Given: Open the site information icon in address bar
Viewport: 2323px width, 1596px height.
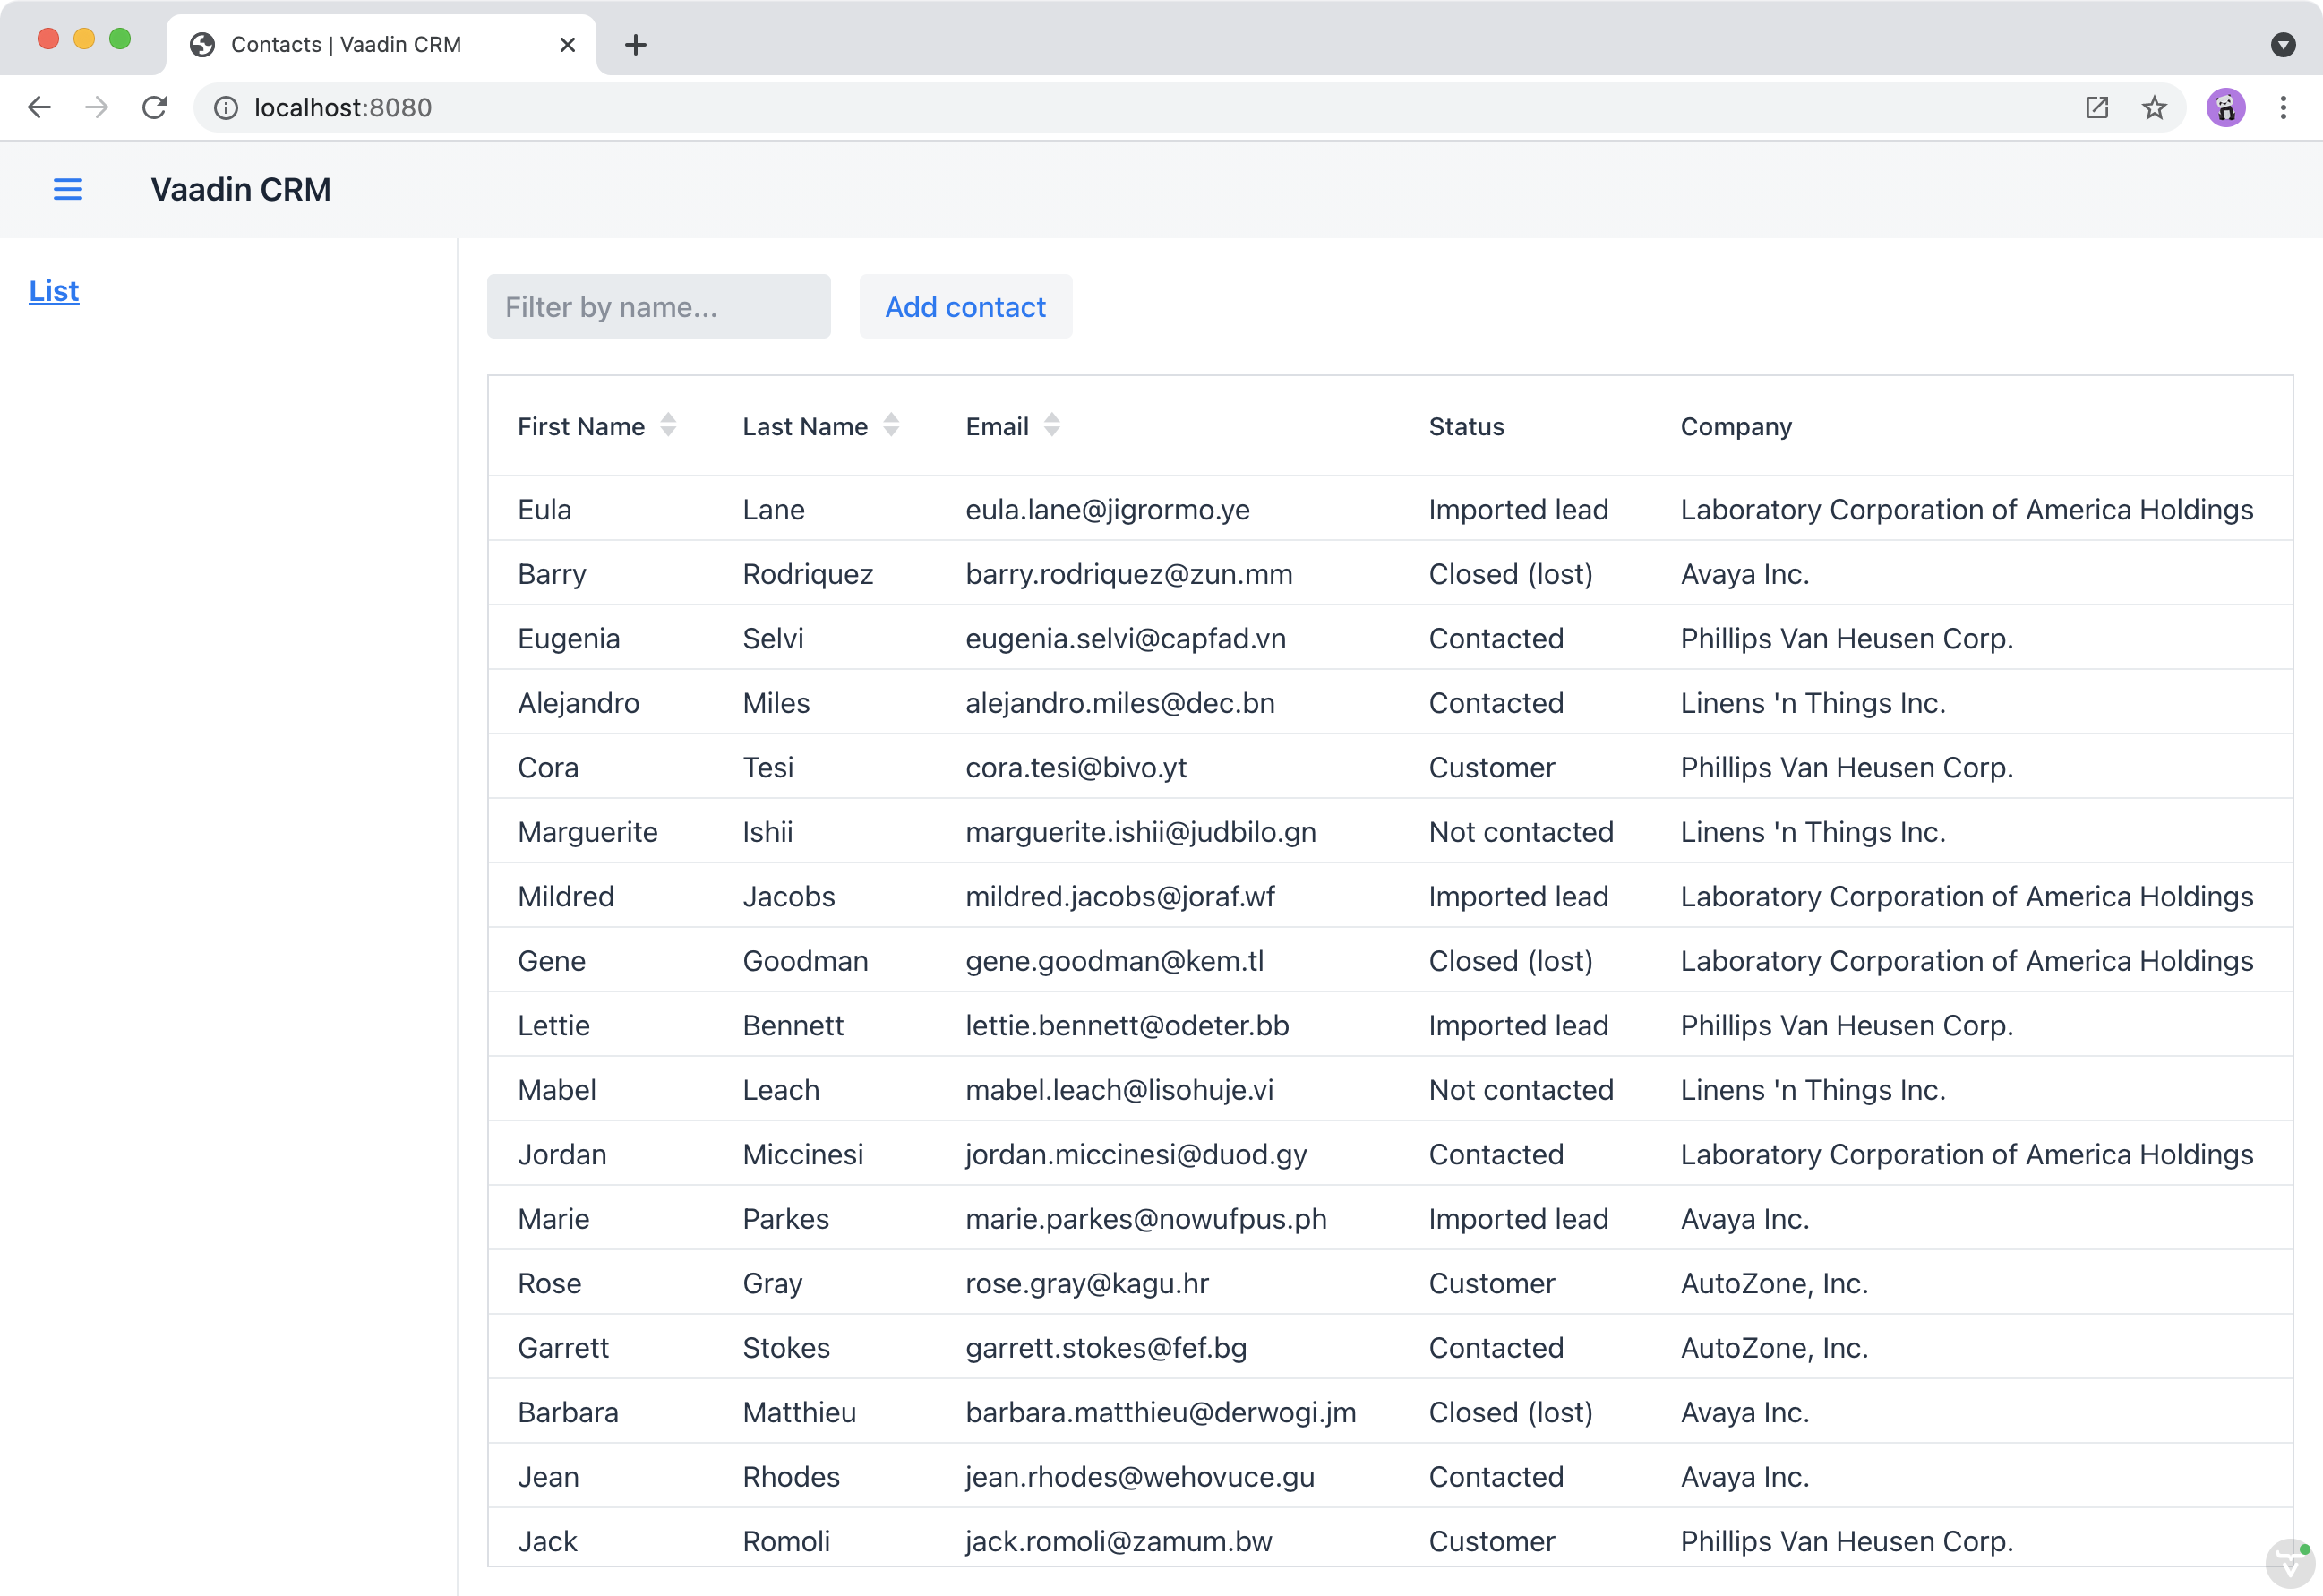Looking at the screenshot, I should pos(224,107).
